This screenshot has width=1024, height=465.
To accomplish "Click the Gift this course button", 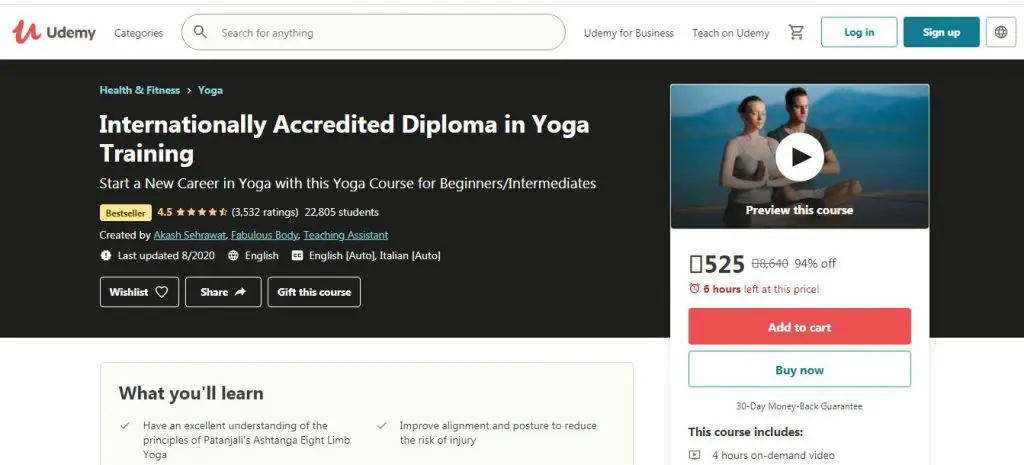I will click(x=314, y=292).
